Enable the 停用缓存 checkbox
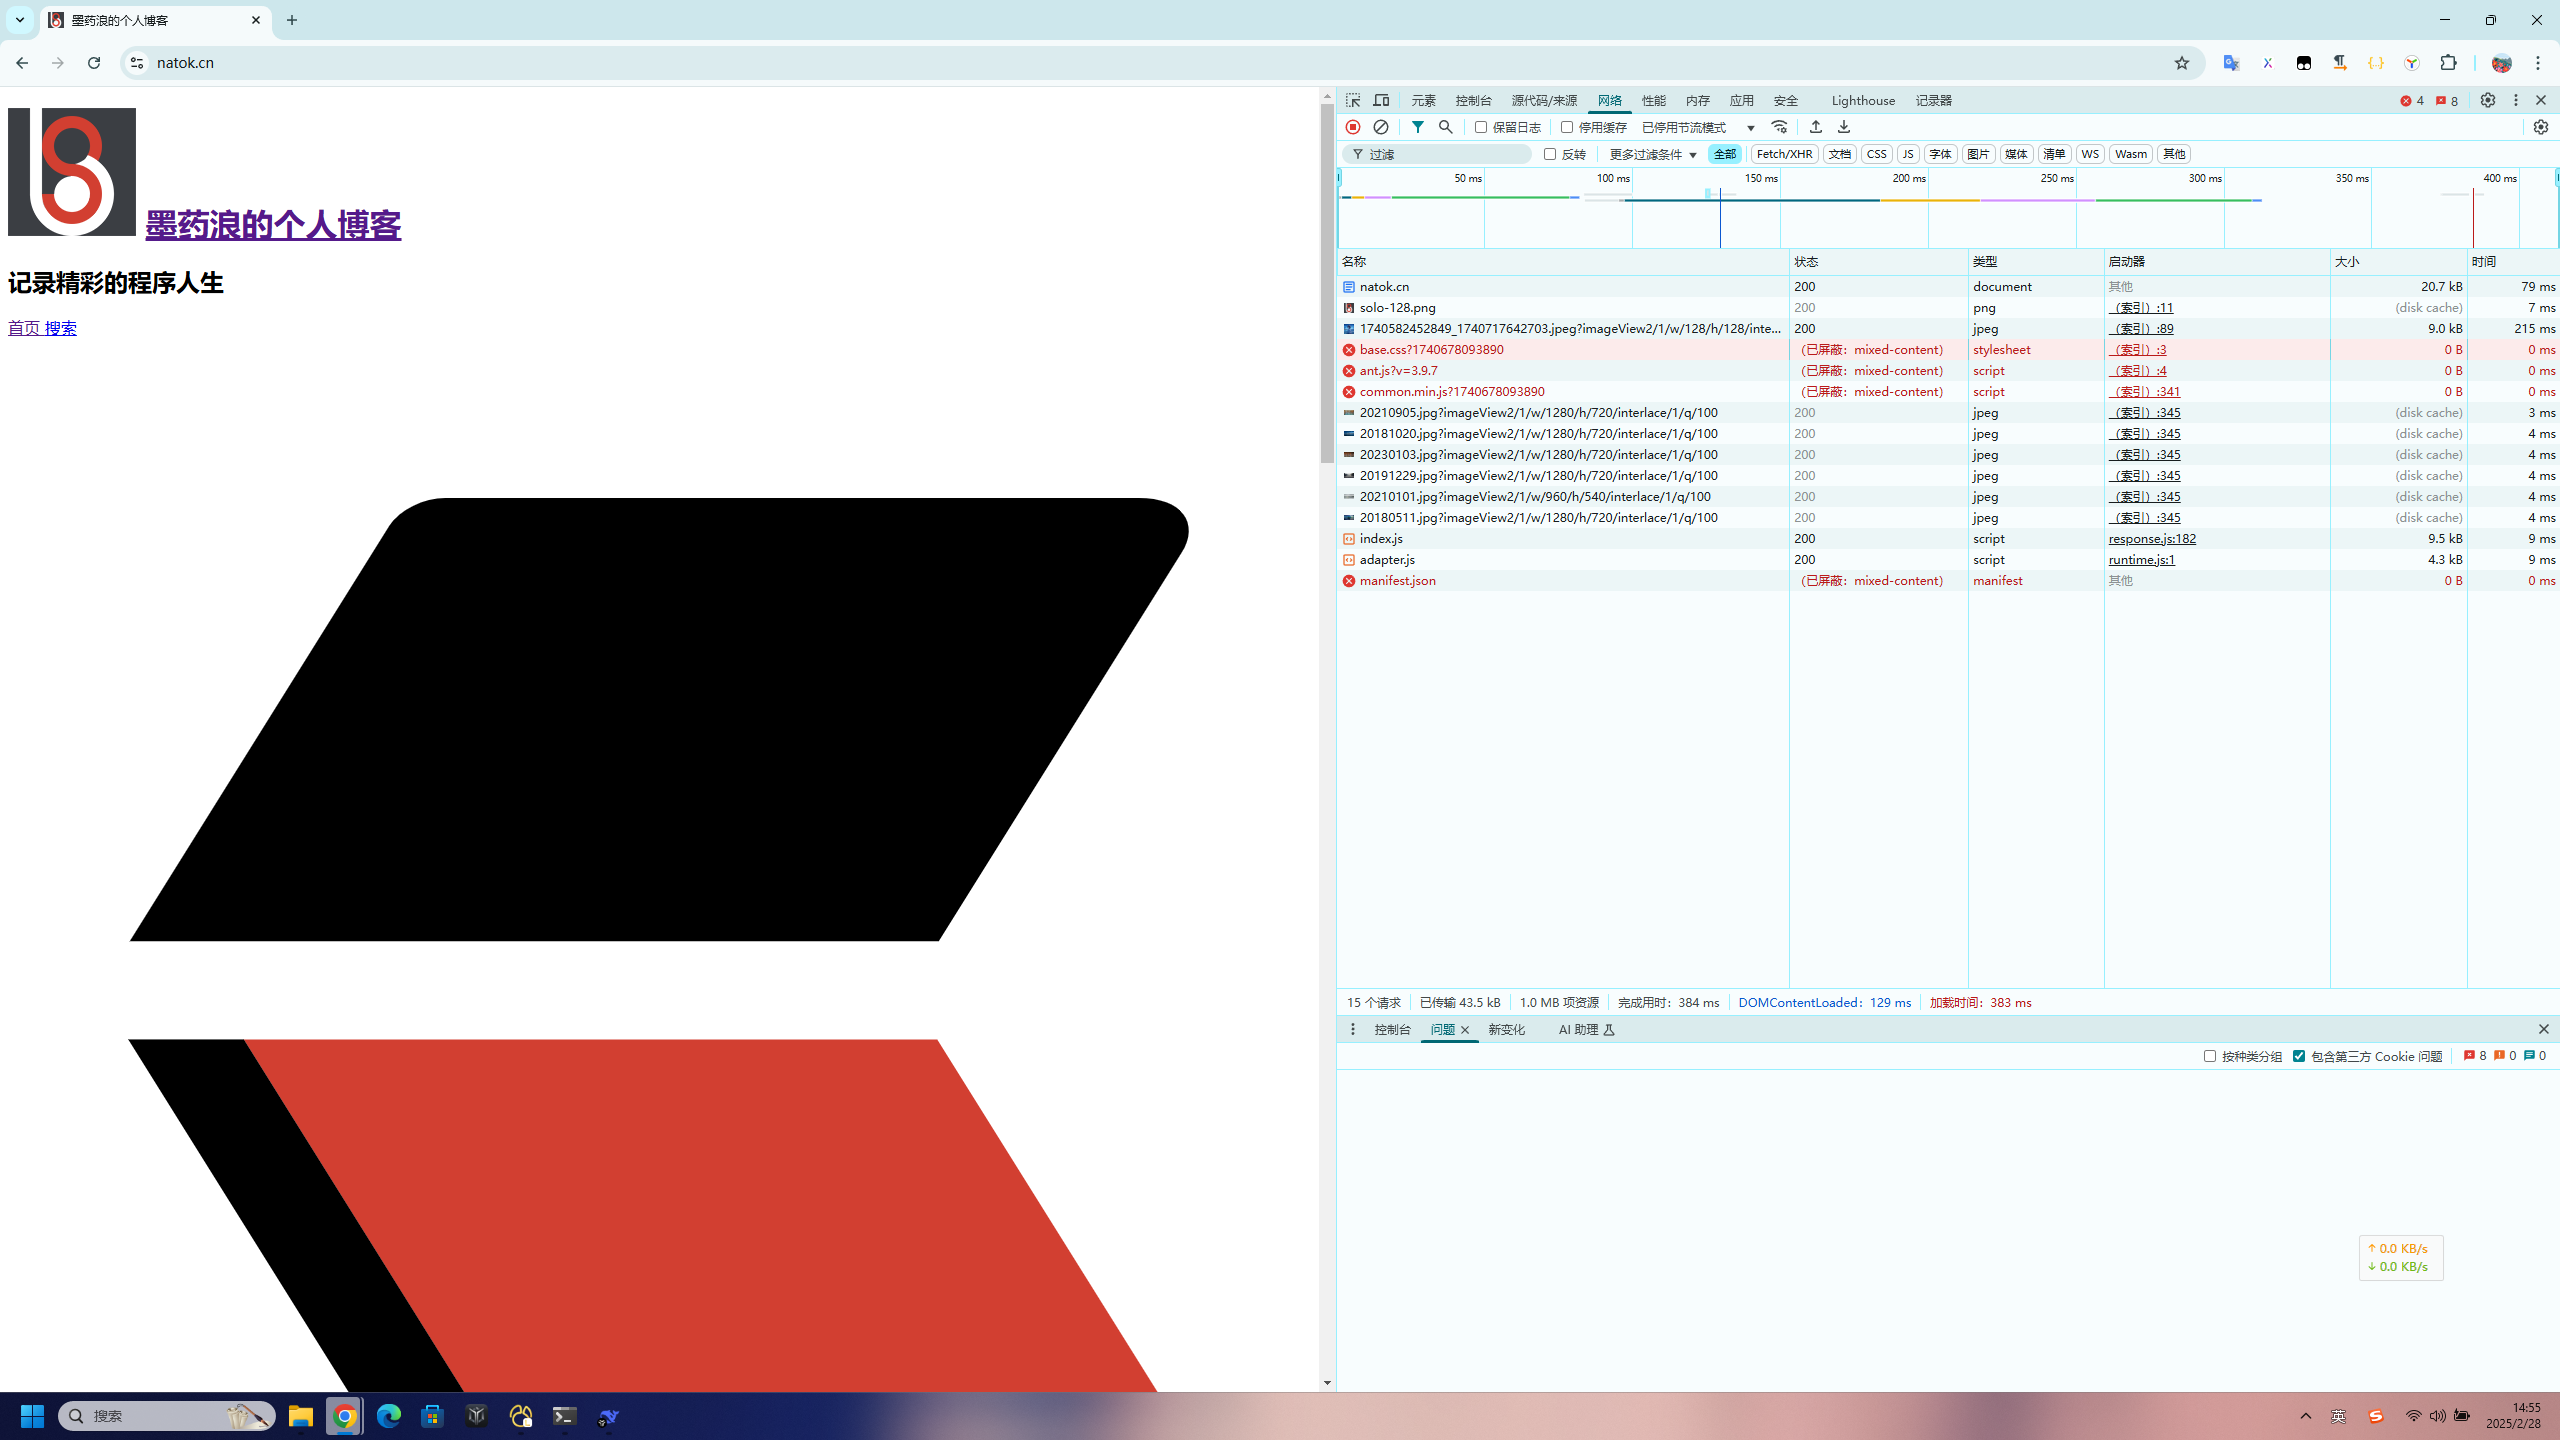Image resolution: width=2560 pixels, height=1440 pixels. [x=1567, y=127]
